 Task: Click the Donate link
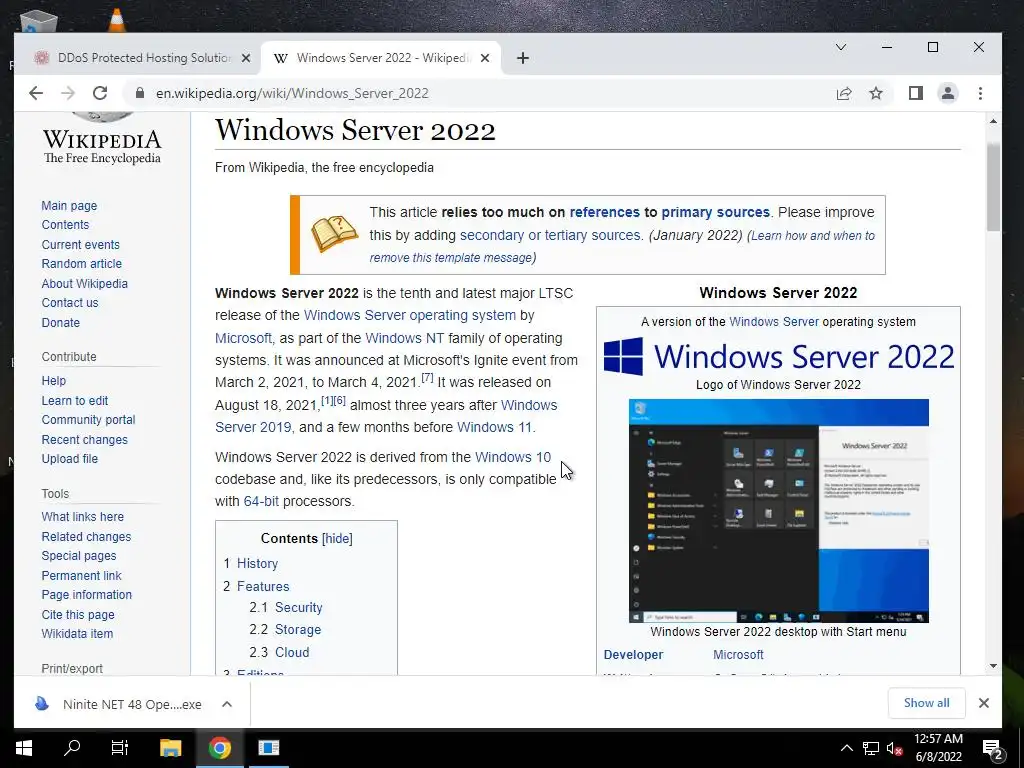pos(61,323)
